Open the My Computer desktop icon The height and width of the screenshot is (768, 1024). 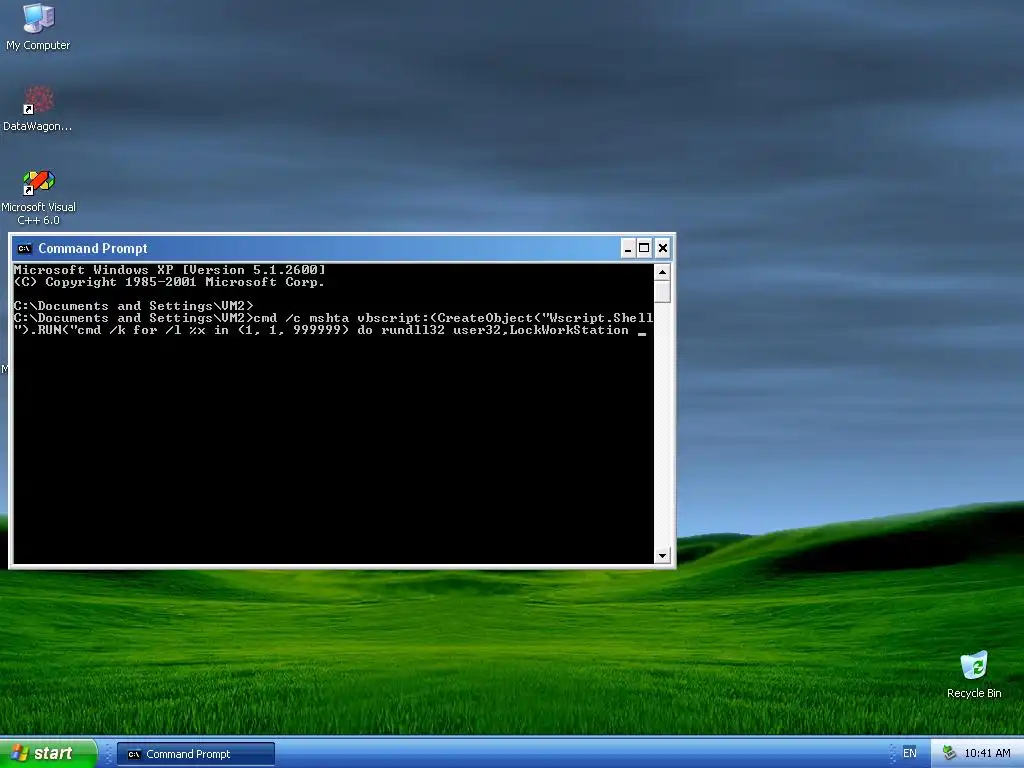pyautogui.click(x=38, y=27)
